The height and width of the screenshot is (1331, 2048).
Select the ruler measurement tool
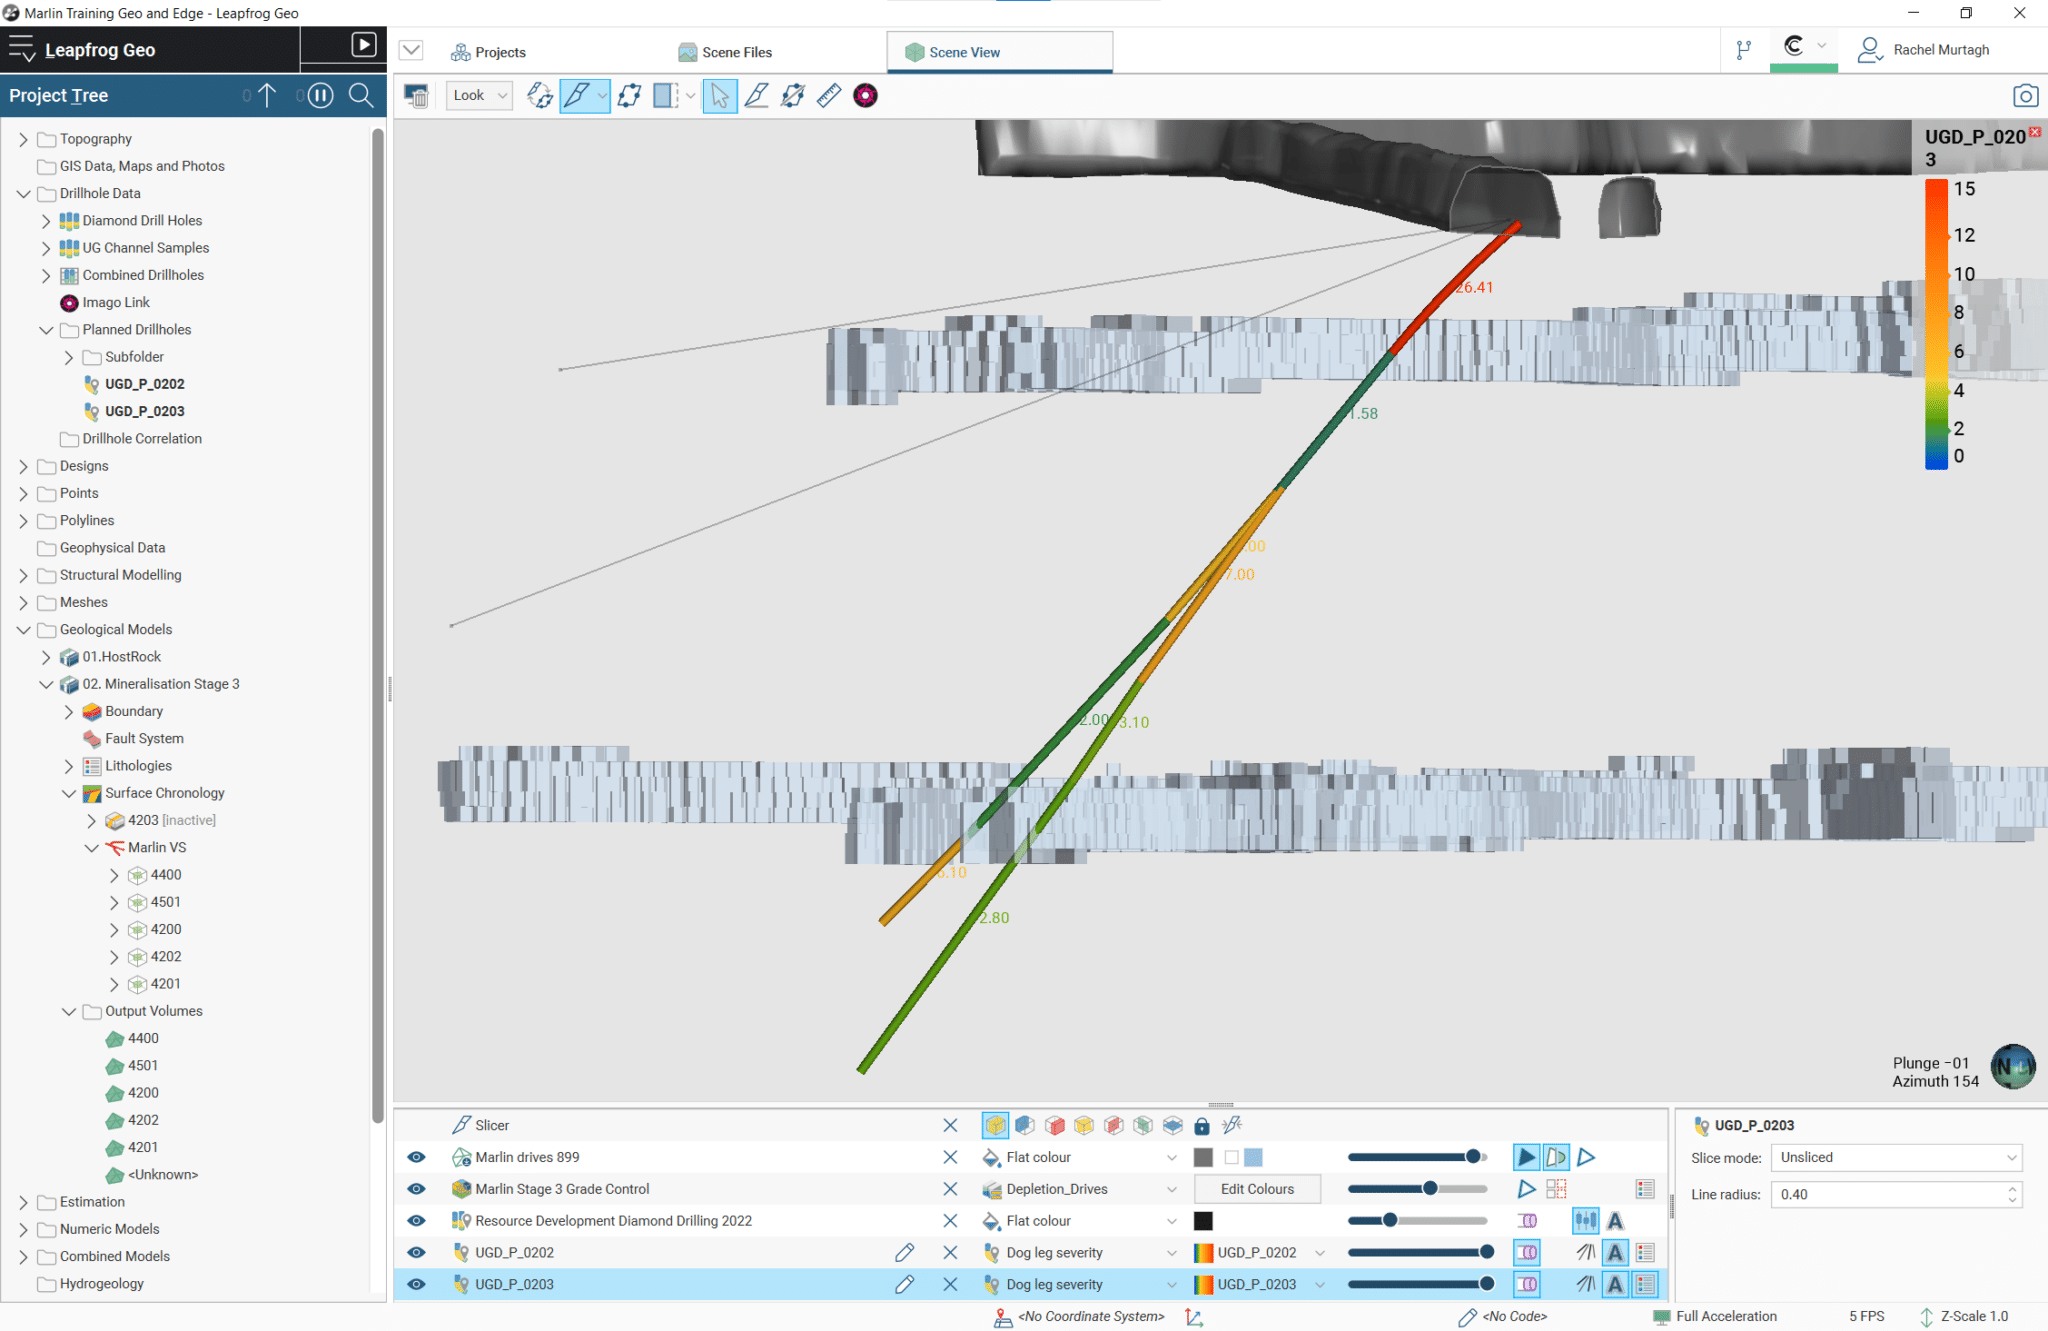coord(829,96)
